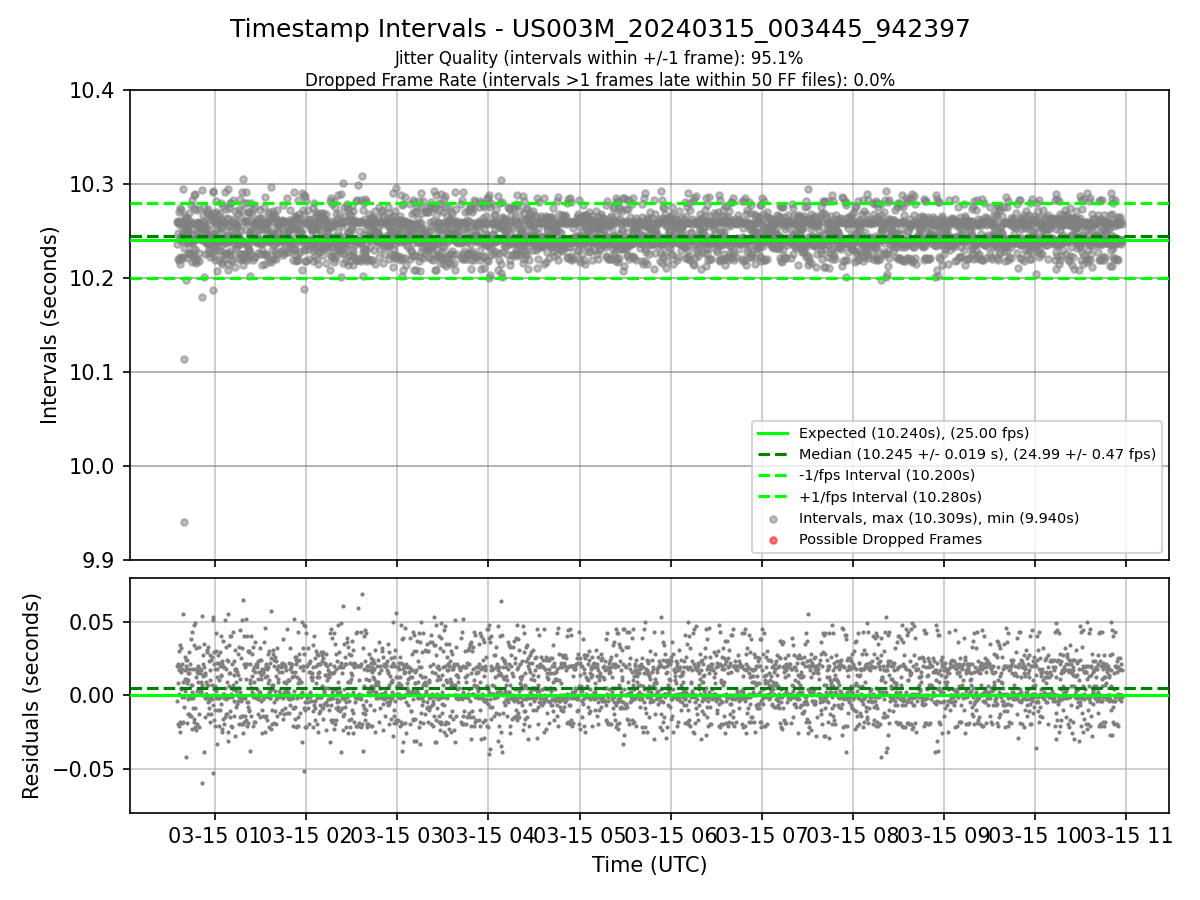Click the "03-15 06" x-axis tick label
The image size is (1200, 900).
coord(670,834)
